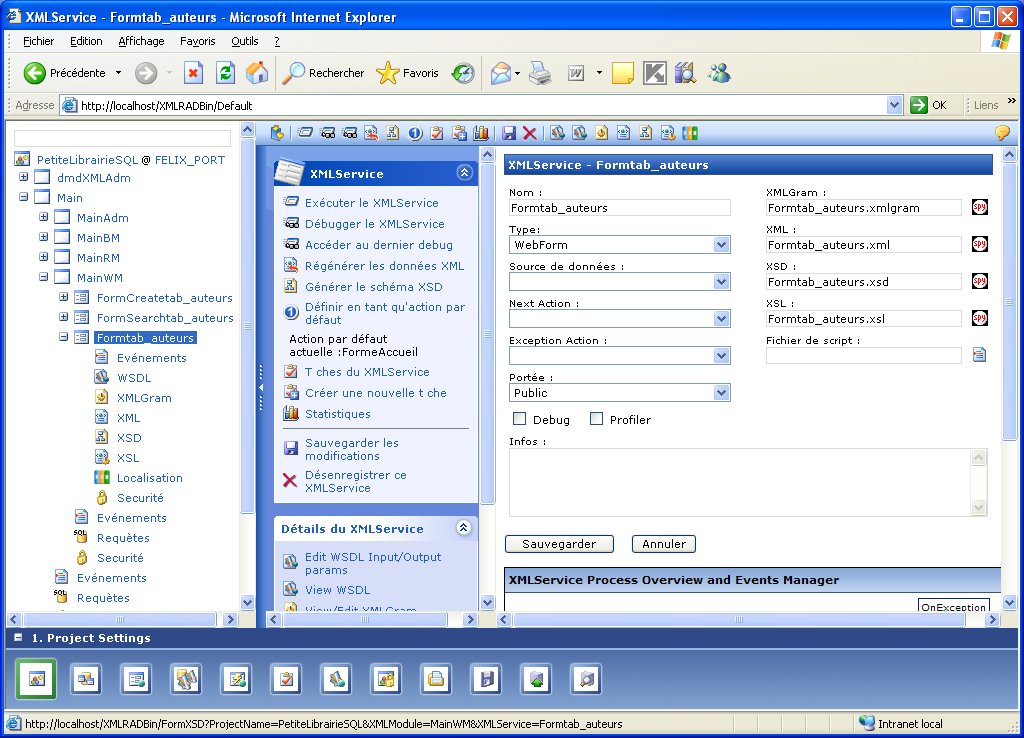This screenshot has width=1024, height=738.
Task: Click the red delete X toolbar icon
Action: pyautogui.click(x=530, y=133)
